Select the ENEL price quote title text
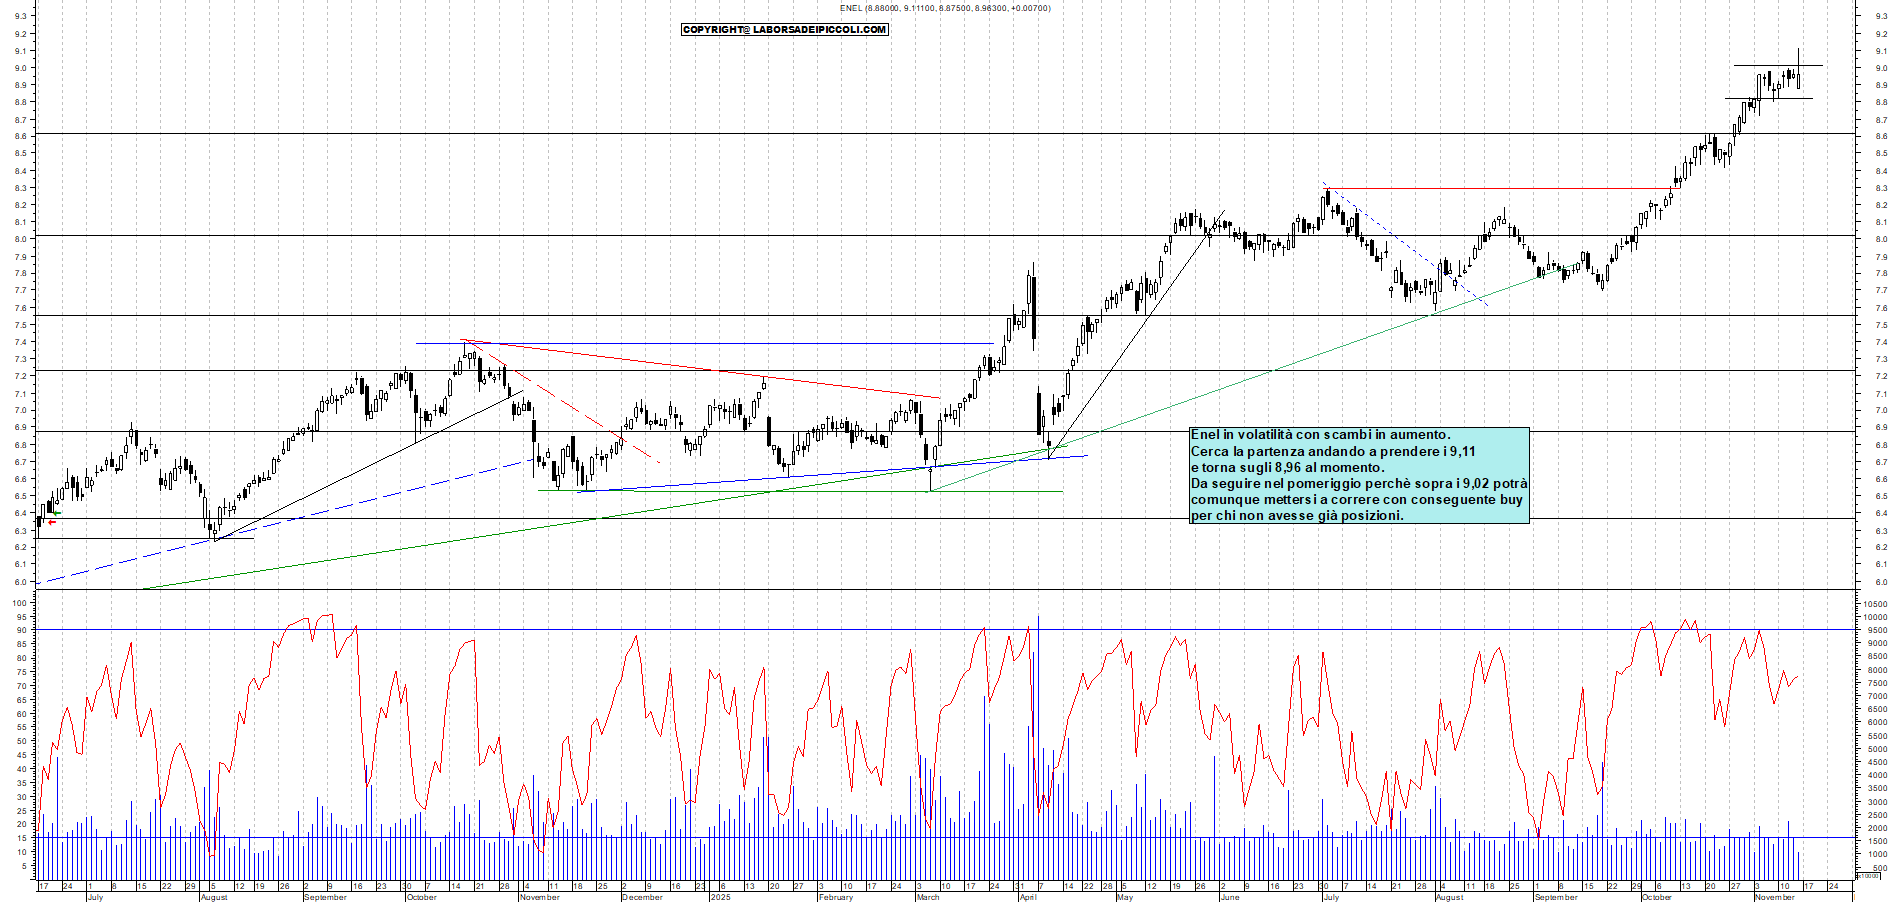1890x902 pixels. pyautogui.click(x=944, y=7)
